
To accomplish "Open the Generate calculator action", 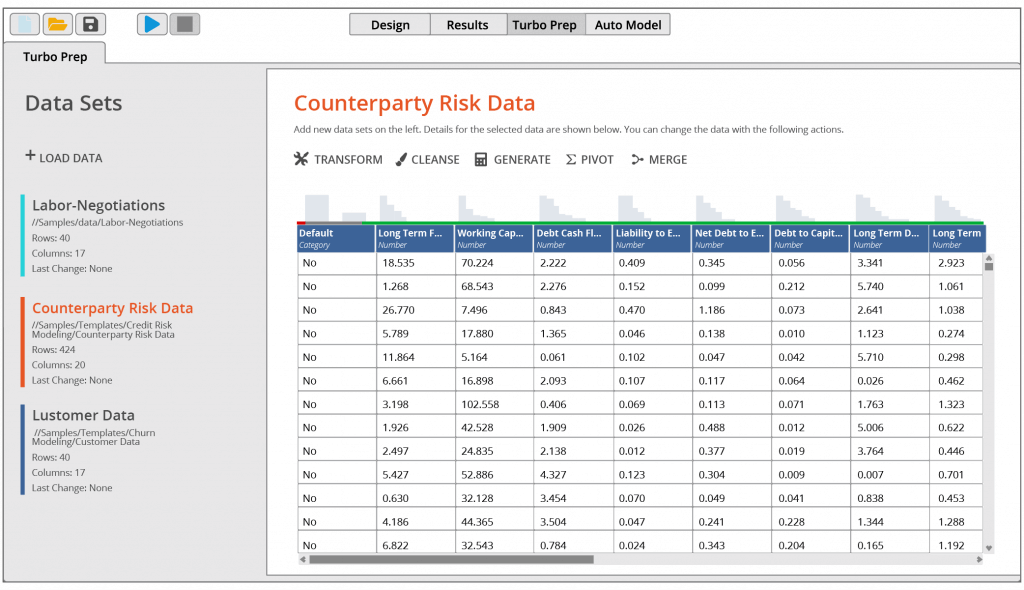I will pos(512,160).
